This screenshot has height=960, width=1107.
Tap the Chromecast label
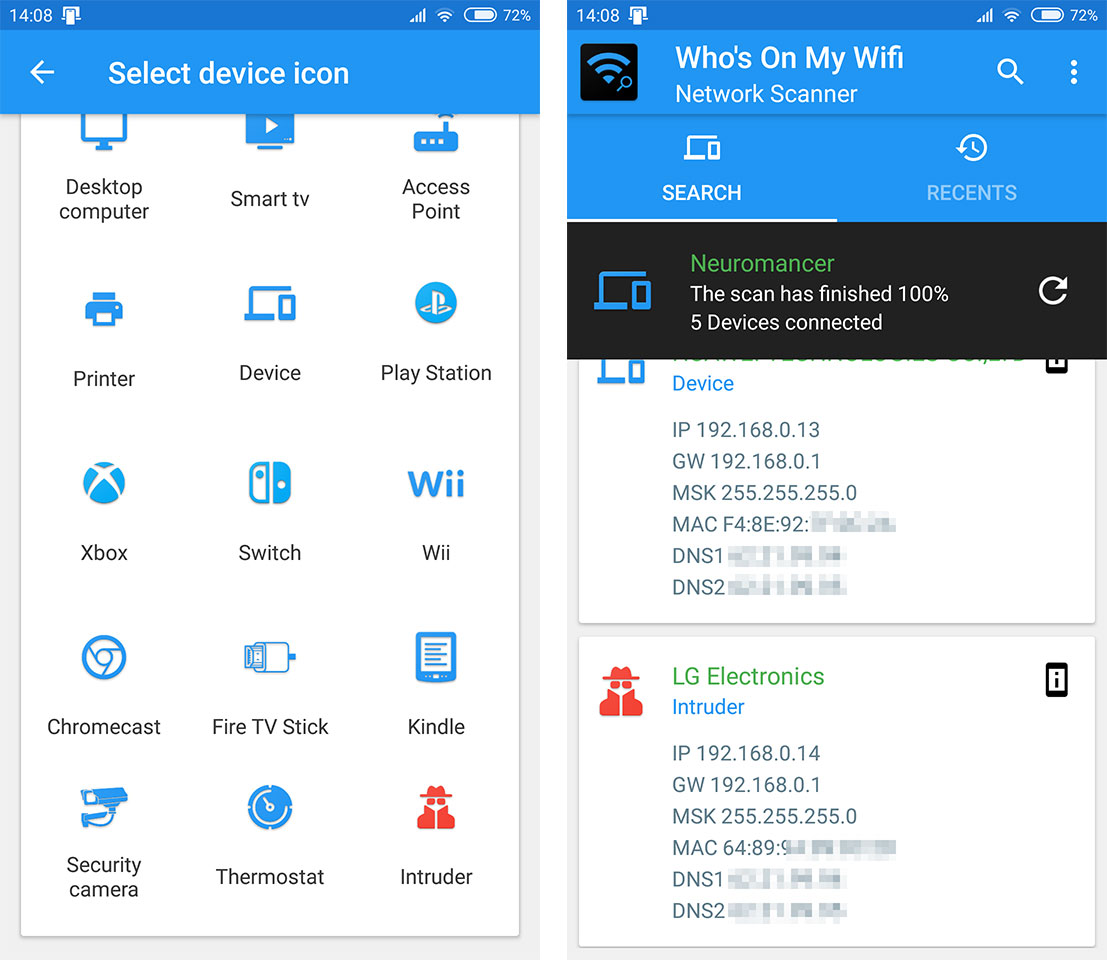(x=104, y=727)
